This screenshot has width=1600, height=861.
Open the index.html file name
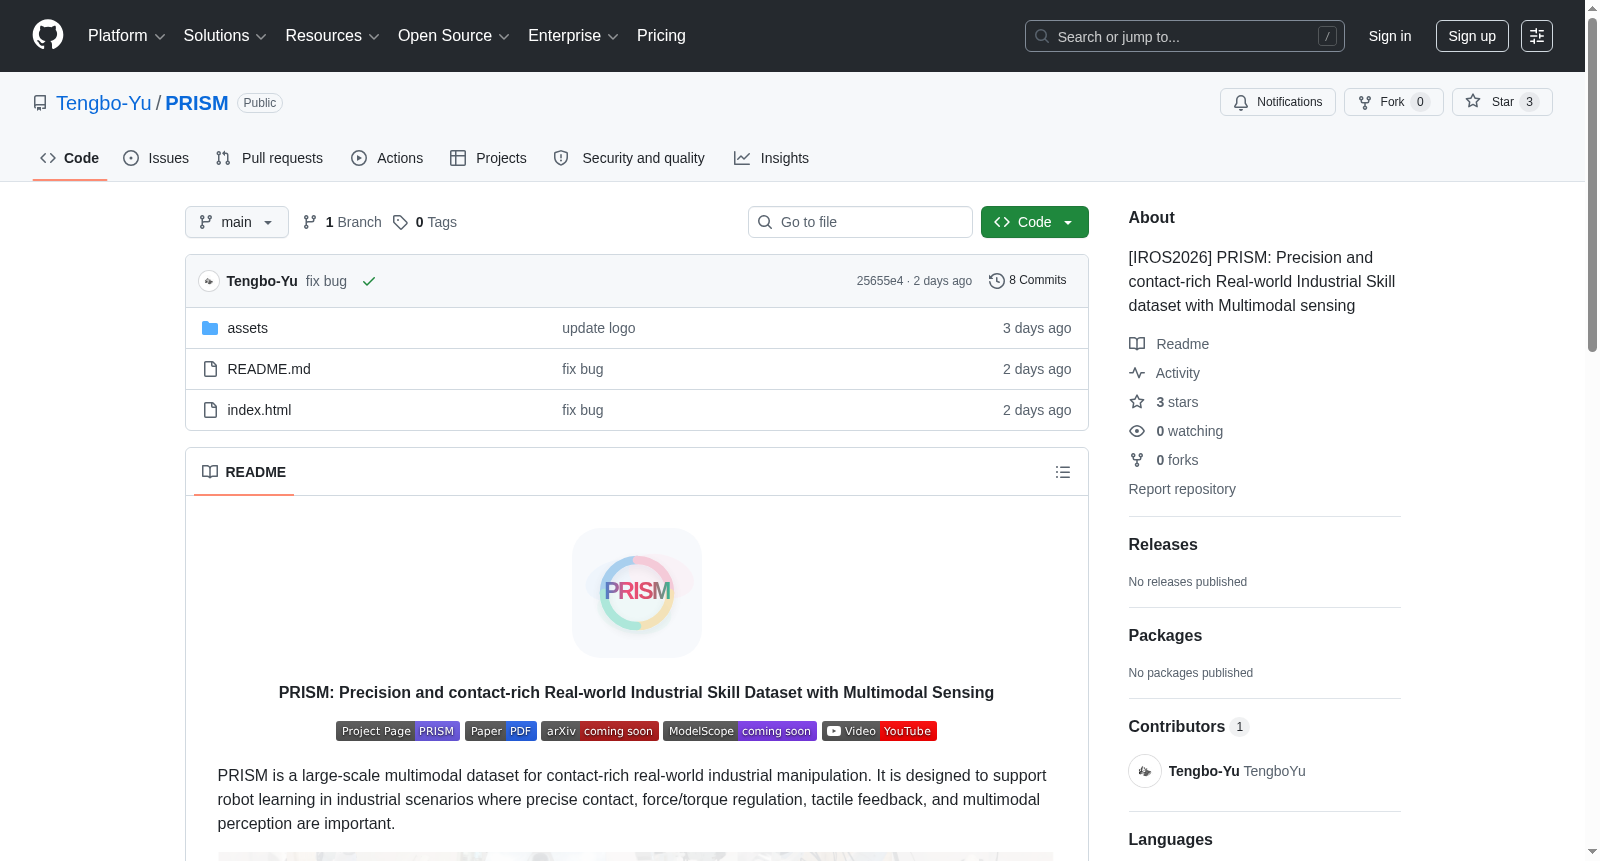pyautogui.click(x=260, y=410)
